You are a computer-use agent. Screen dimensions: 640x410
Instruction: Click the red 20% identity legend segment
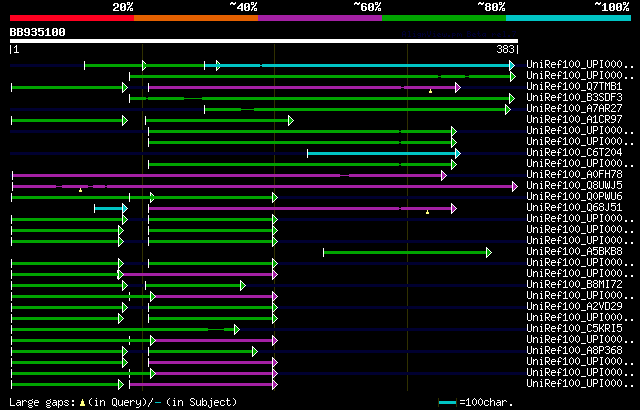click(x=72, y=18)
